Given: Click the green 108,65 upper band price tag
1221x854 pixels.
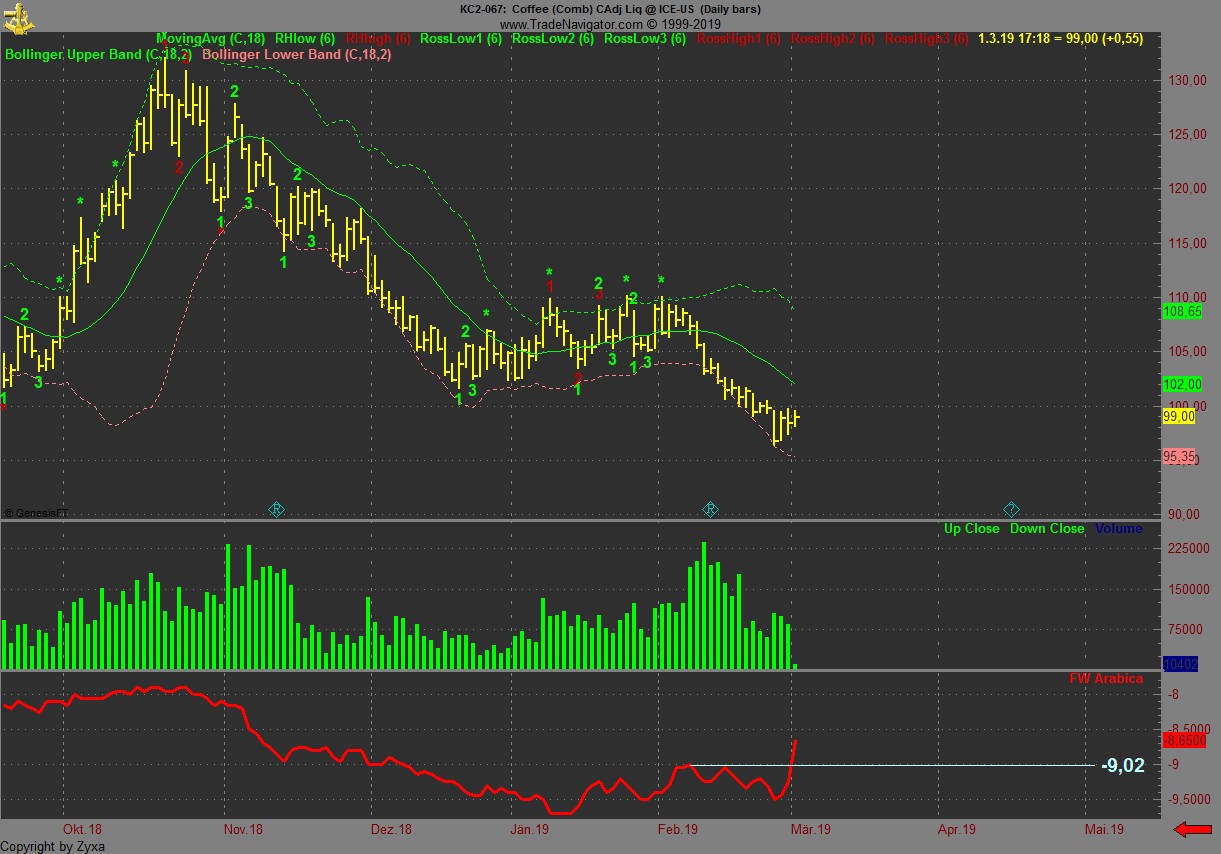Looking at the screenshot, I should tap(1182, 312).
